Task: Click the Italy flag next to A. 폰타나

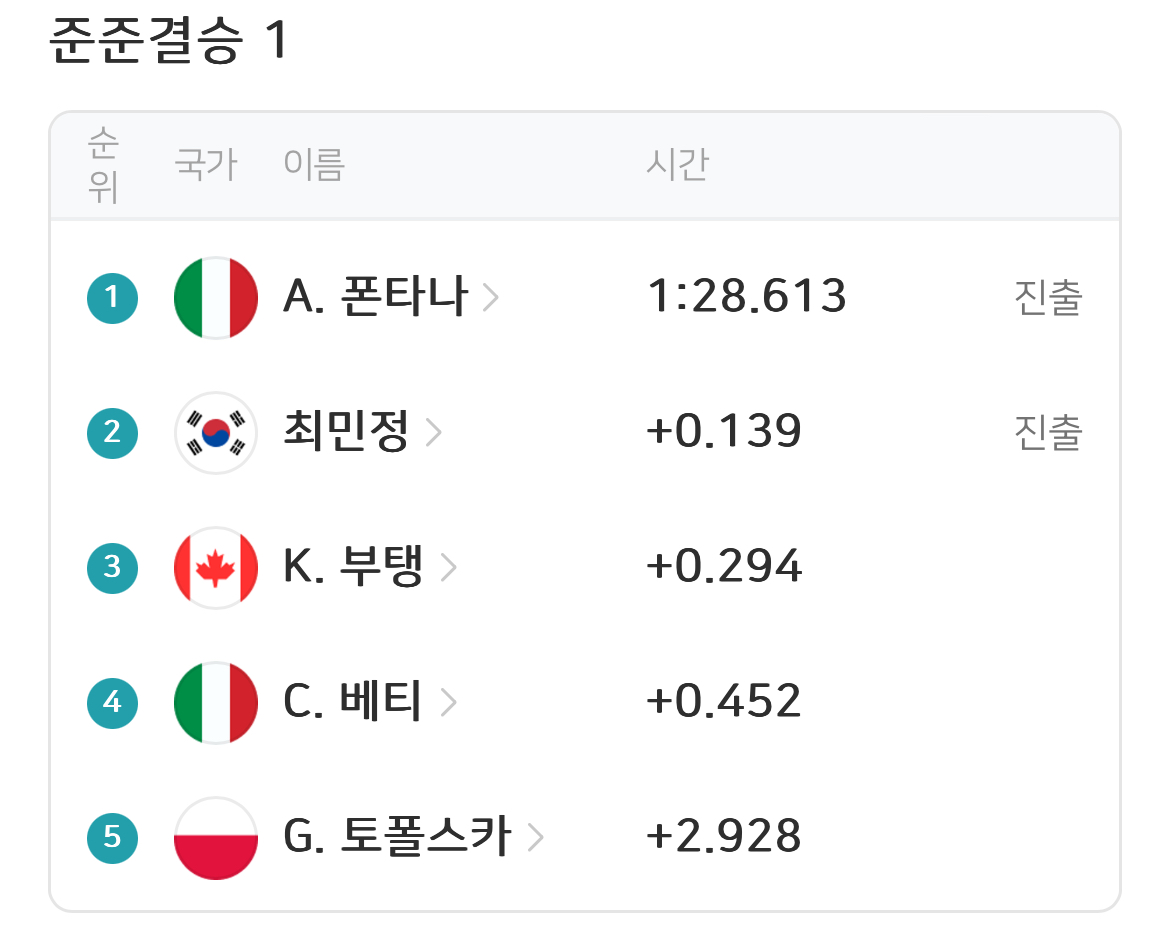Action: click(x=216, y=297)
